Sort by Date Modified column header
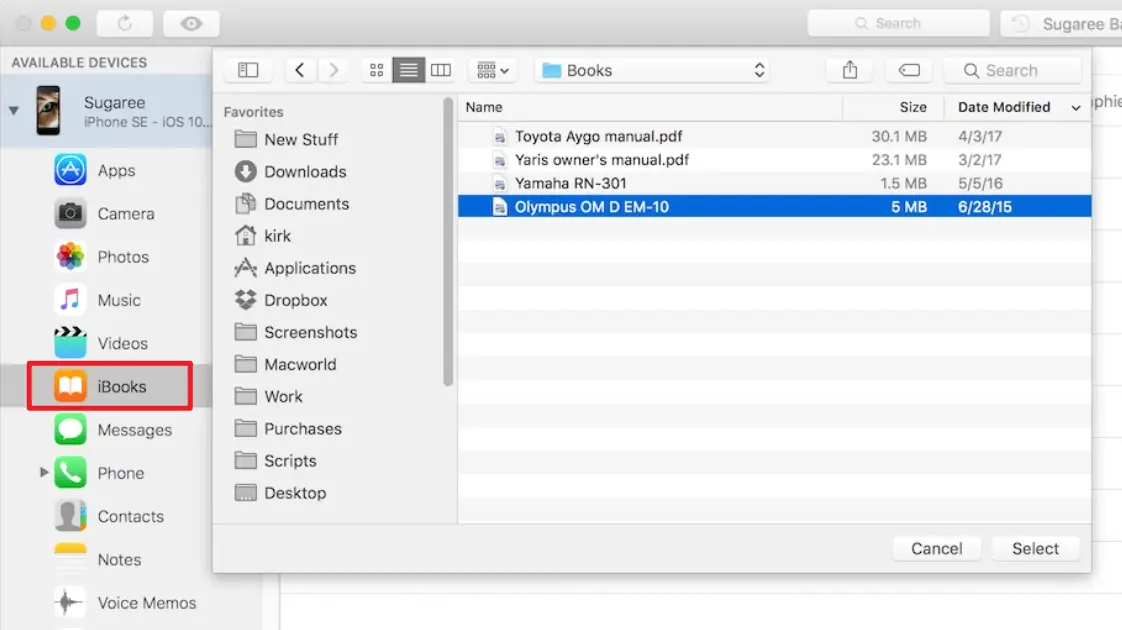 (1018, 107)
